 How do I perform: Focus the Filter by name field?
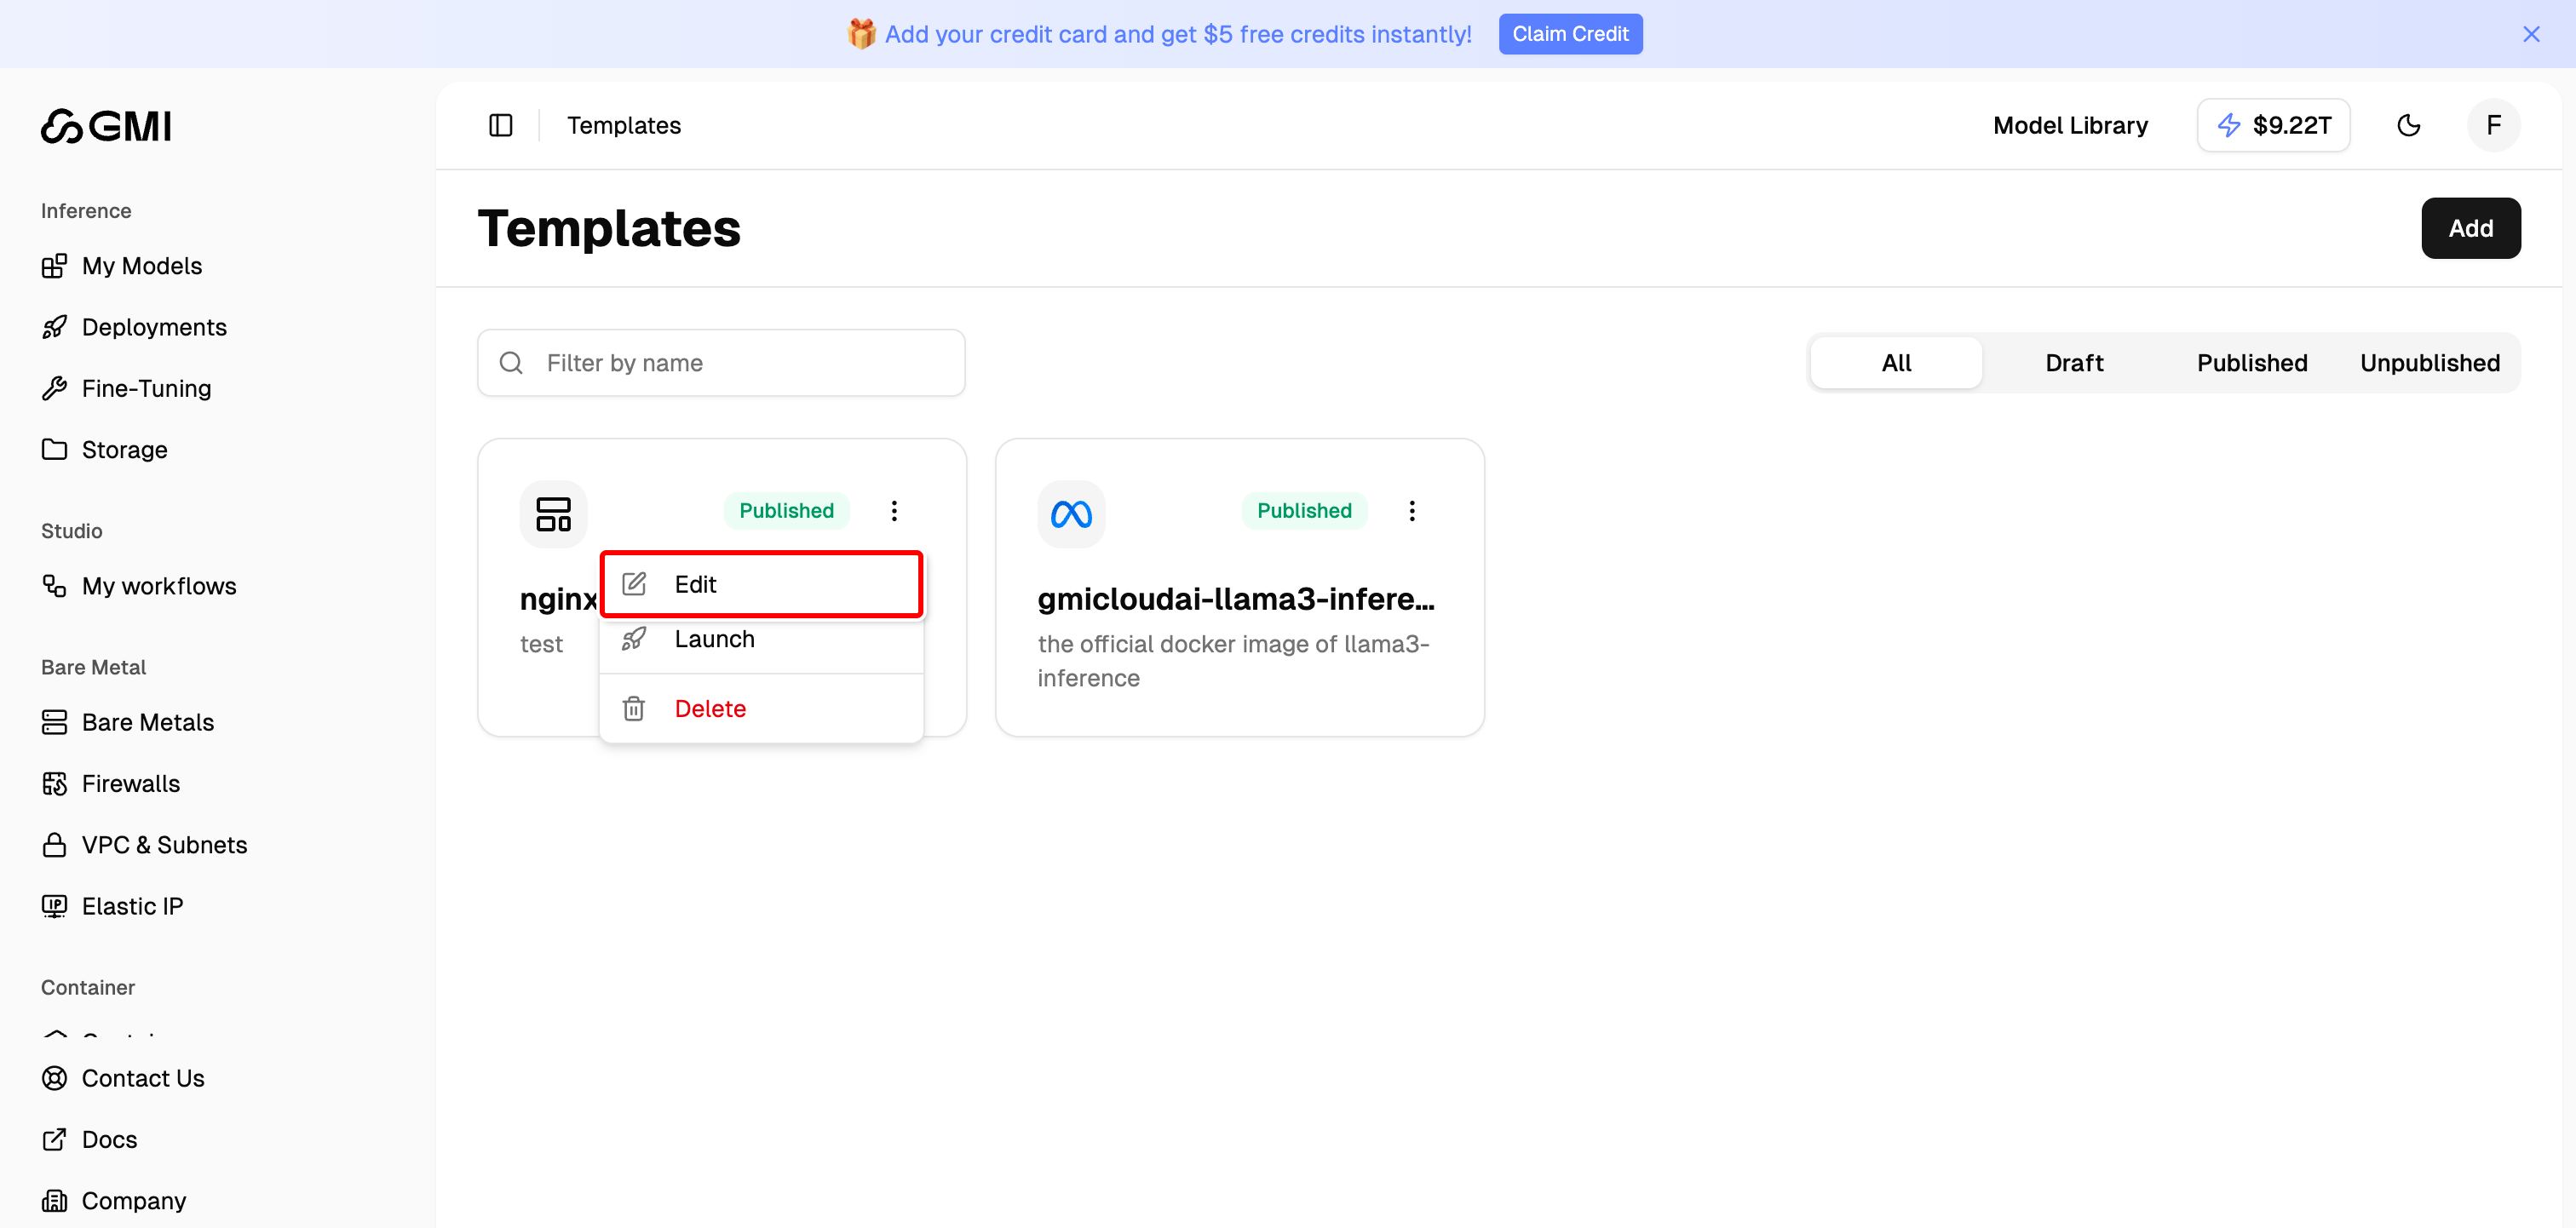(740, 363)
